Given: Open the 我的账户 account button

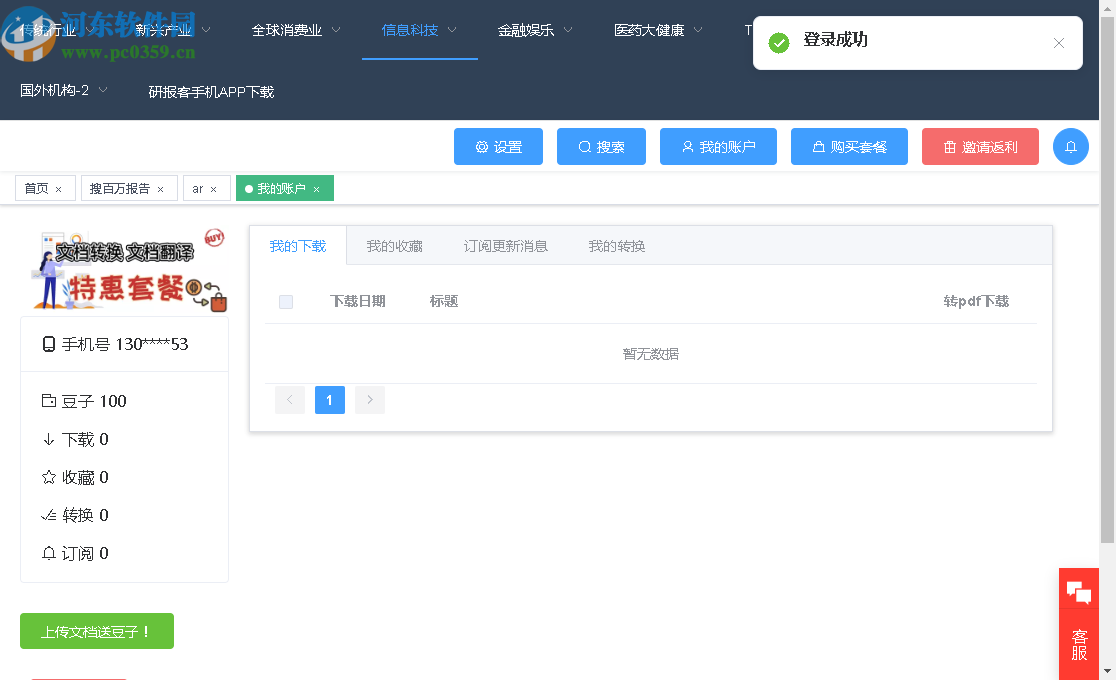Looking at the screenshot, I should point(718,146).
